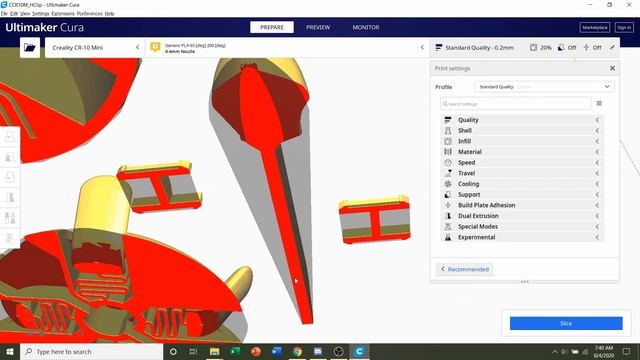
Task: Expand the Speed settings chevron
Action: tap(597, 162)
